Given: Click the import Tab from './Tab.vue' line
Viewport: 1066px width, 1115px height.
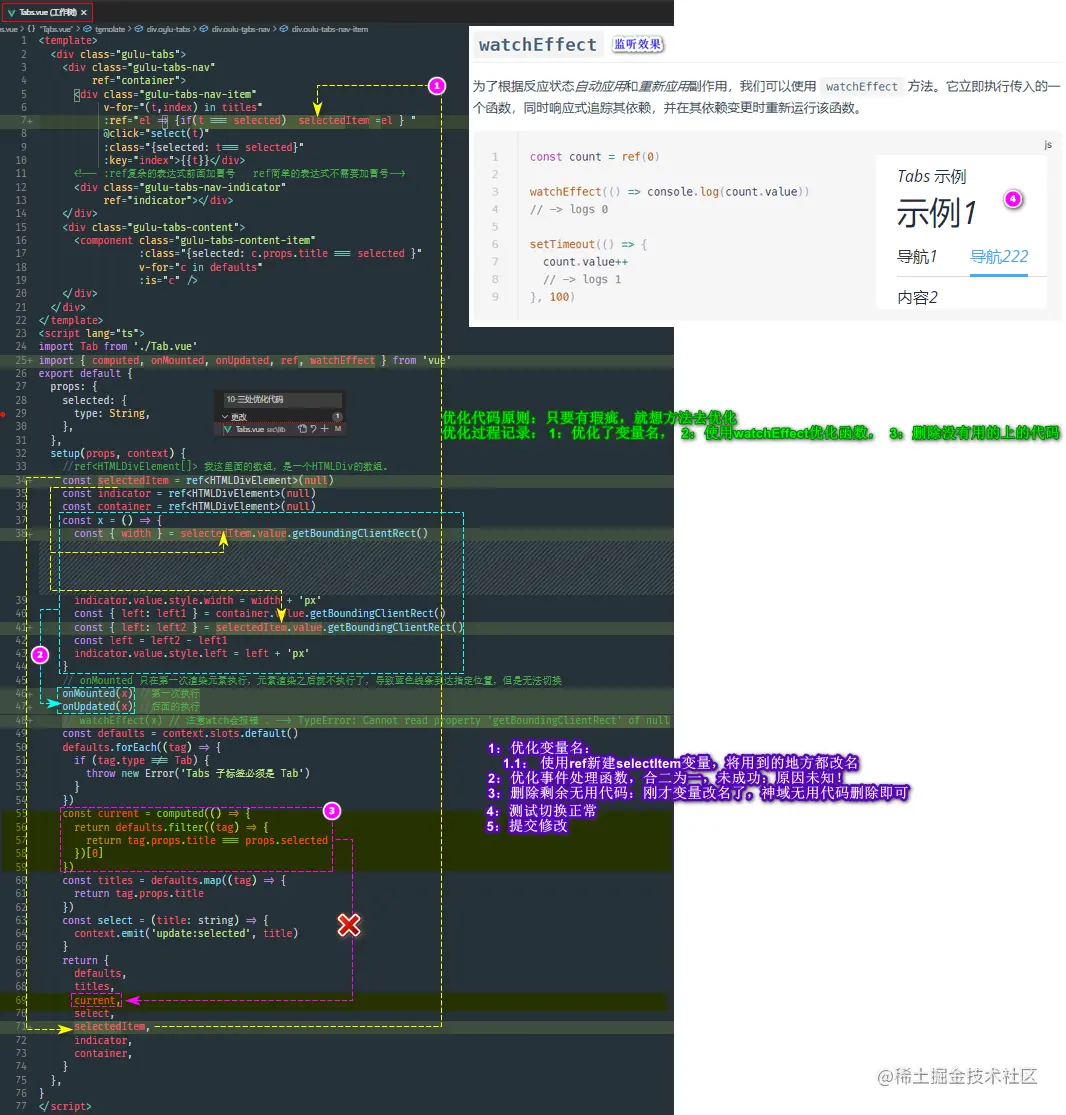Looking at the screenshot, I should (118, 346).
